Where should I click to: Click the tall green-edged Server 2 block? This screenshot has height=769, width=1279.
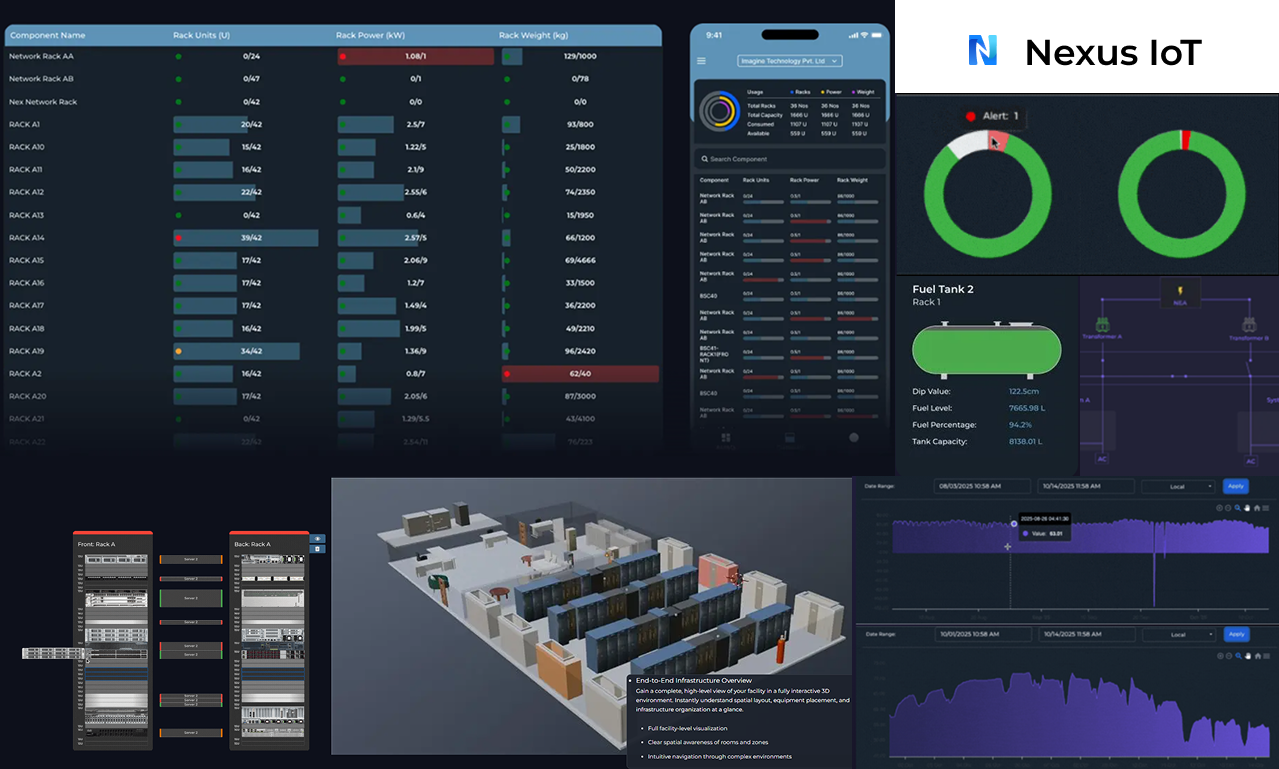pos(190,598)
